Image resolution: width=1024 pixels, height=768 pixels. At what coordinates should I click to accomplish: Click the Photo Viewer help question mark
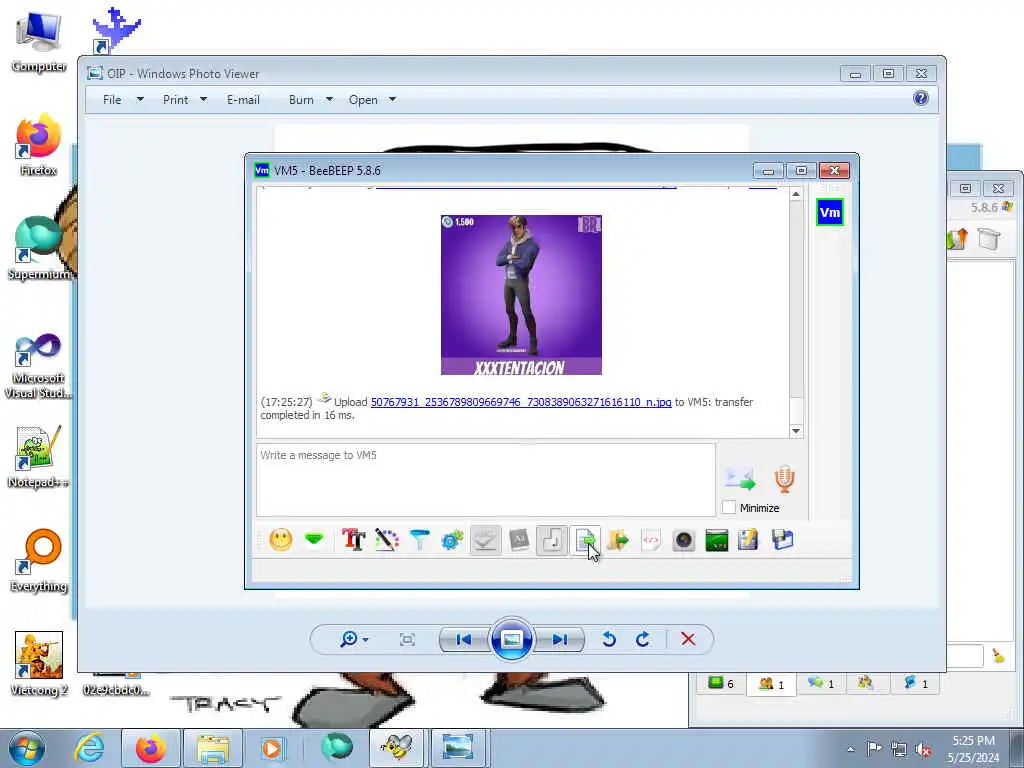click(921, 99)
